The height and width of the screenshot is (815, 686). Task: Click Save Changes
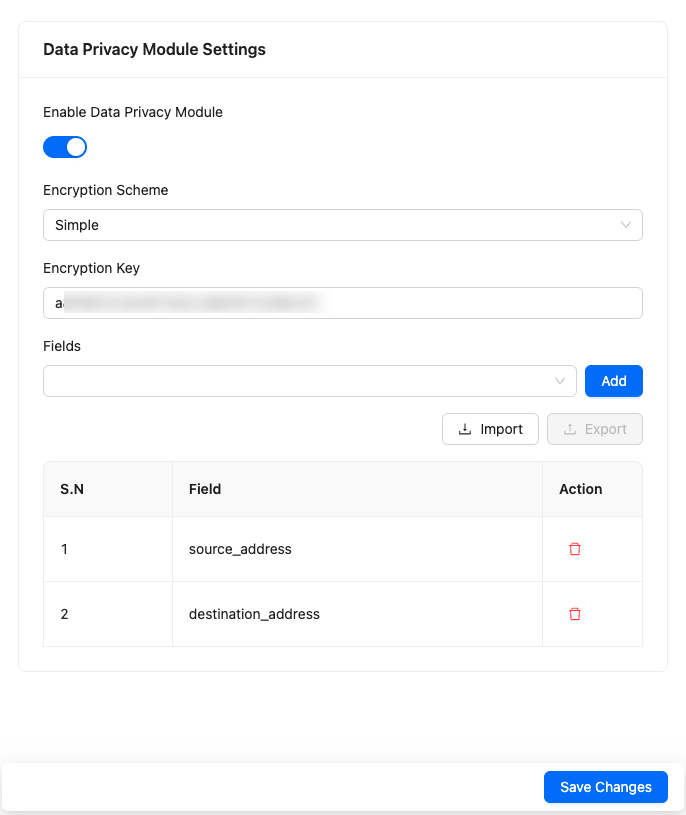coord(605,787)
